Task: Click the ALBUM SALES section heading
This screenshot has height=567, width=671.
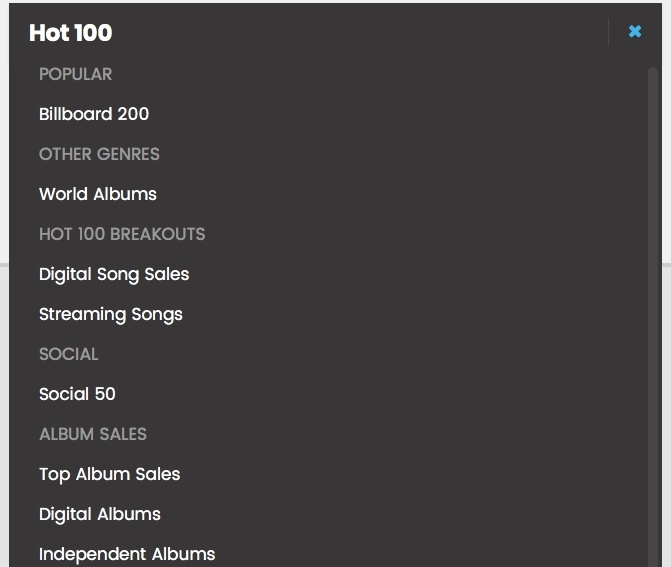Action: click(x=93, y=434)
